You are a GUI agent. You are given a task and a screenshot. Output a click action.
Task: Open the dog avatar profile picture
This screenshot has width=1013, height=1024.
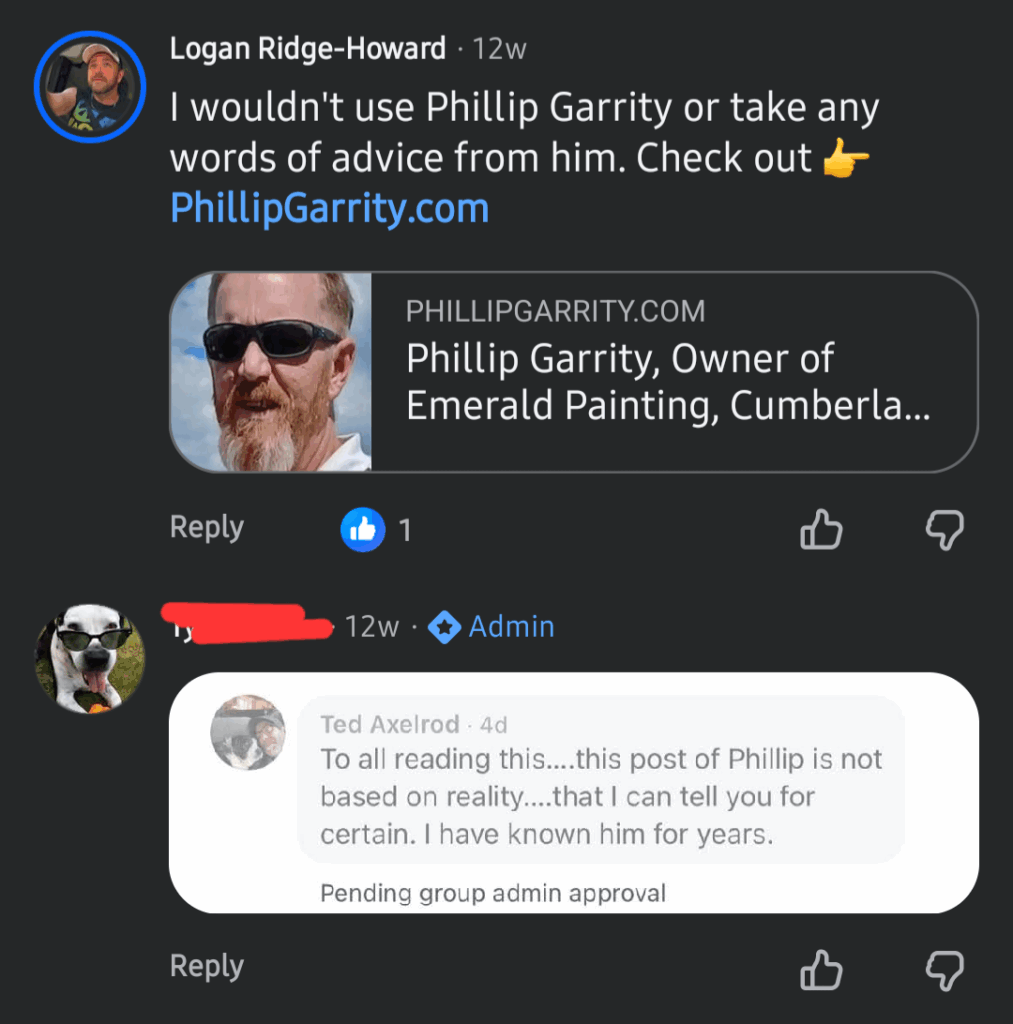coord(90,658)
